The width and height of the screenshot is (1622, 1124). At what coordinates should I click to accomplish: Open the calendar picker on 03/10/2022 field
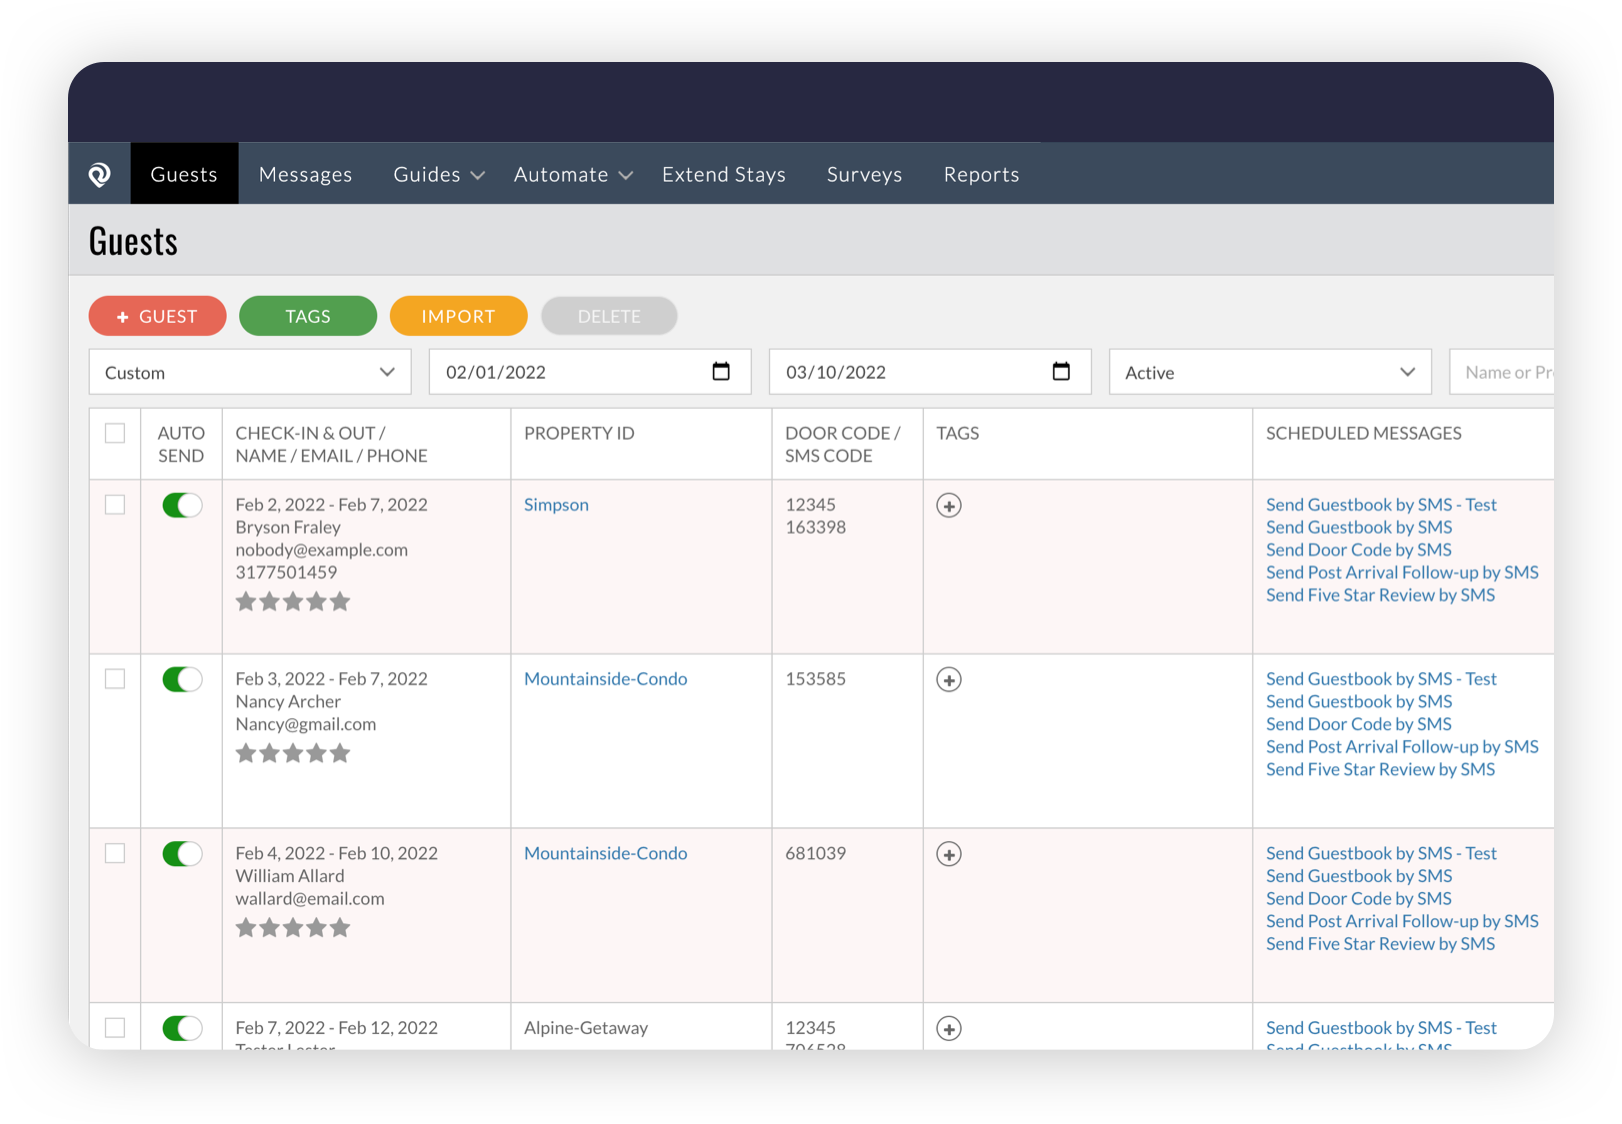(x=1061, y=372)
